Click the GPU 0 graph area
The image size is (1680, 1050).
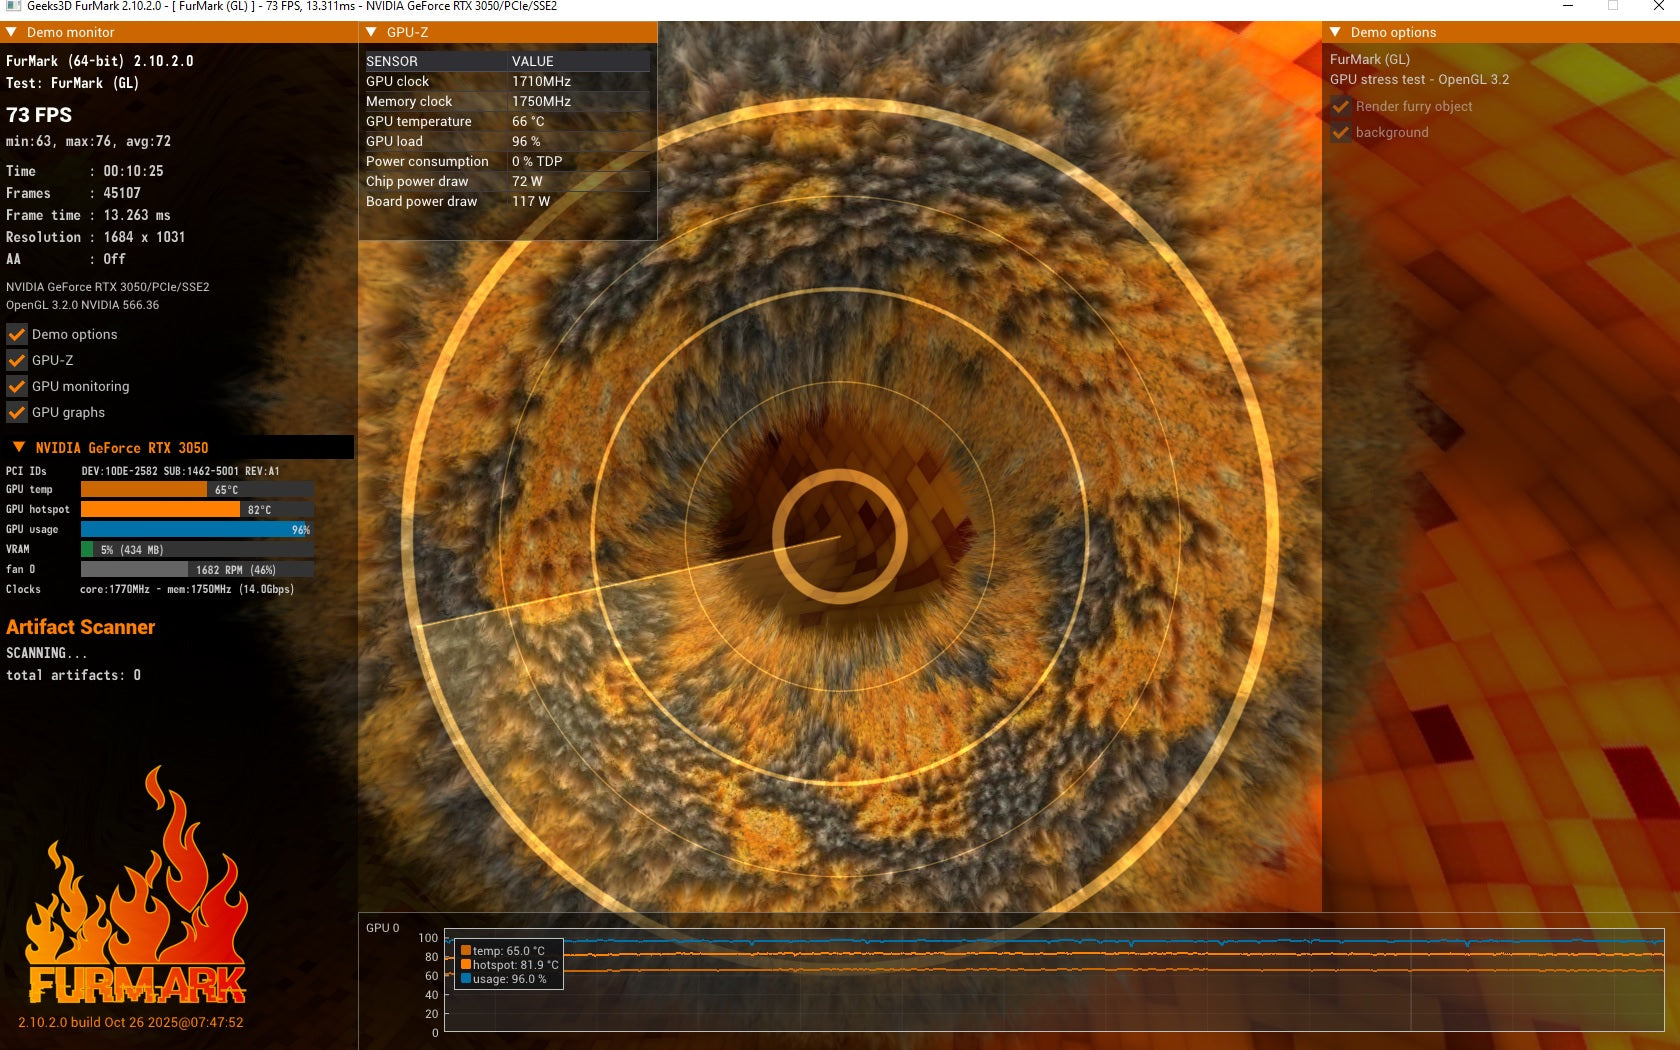click(1054, 981)
